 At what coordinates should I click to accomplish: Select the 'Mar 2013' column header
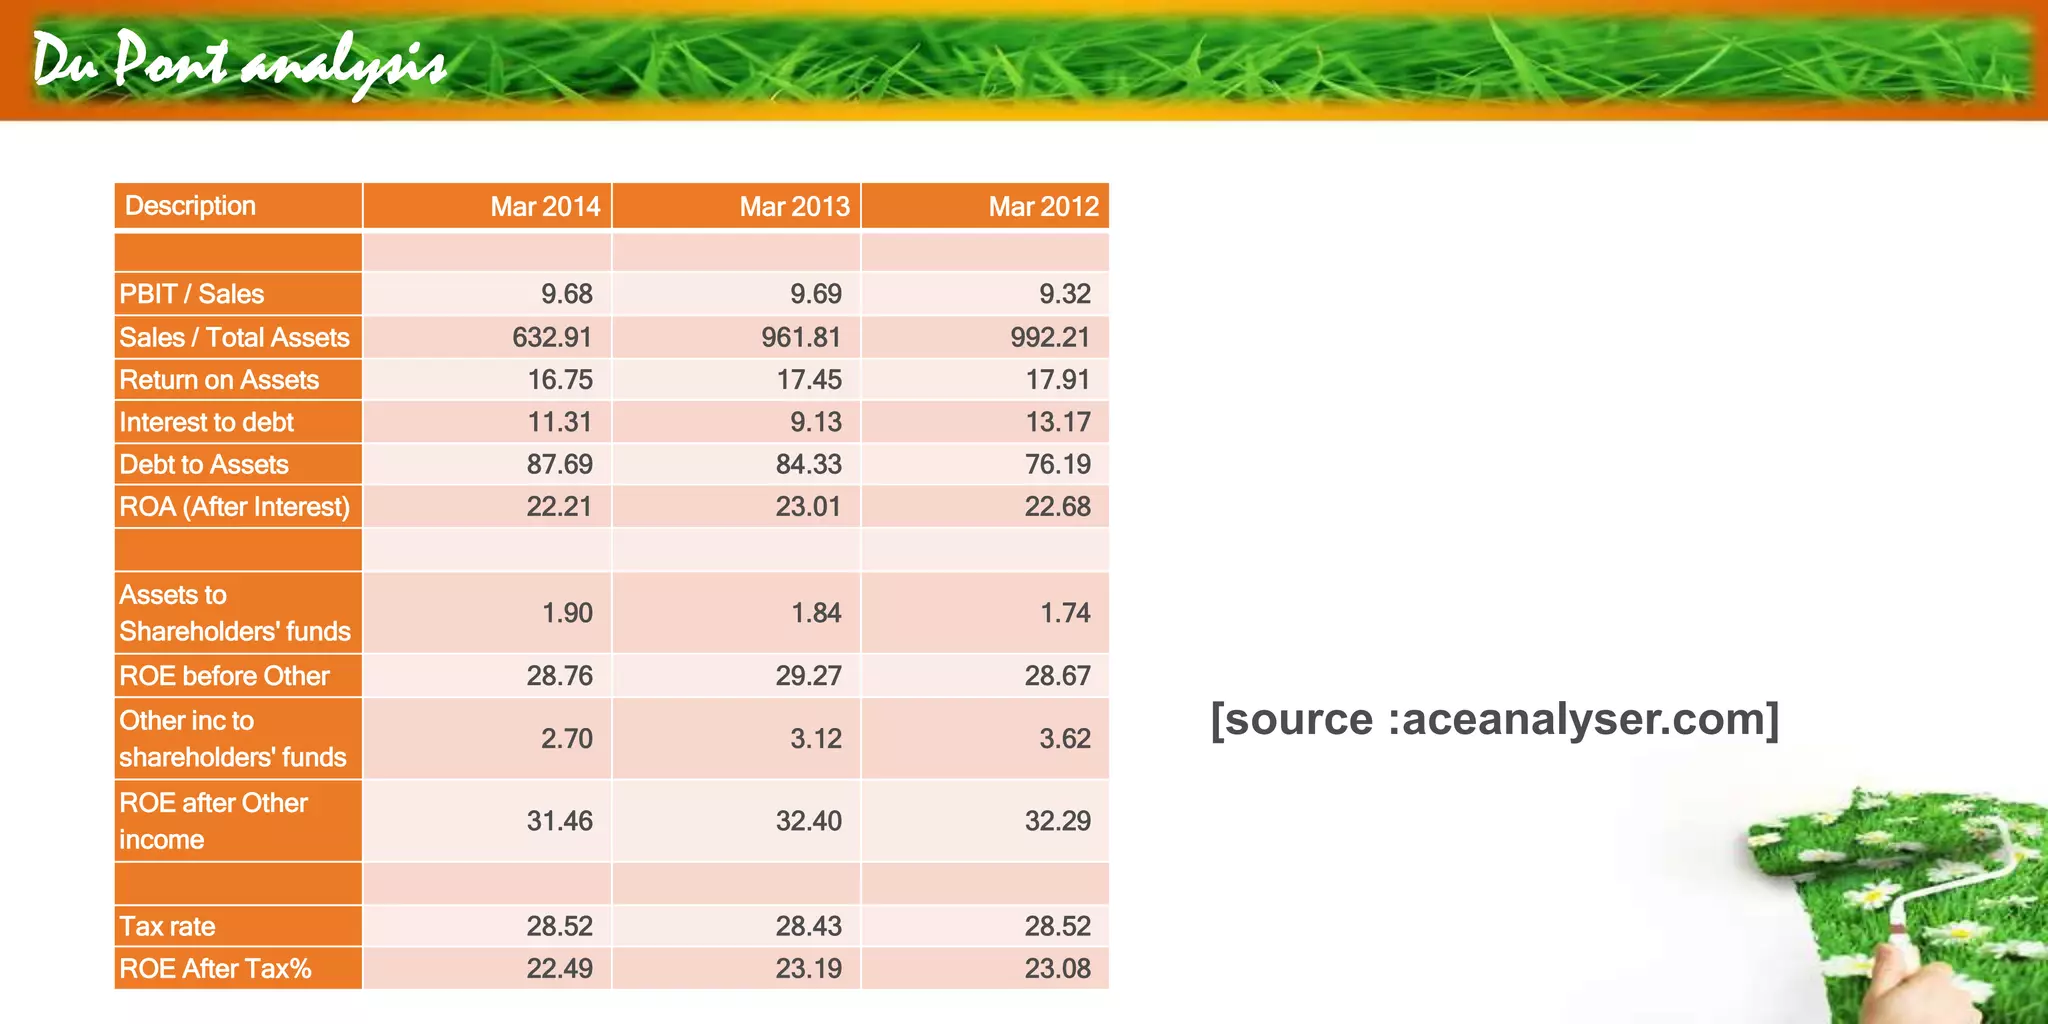(x=794, y=206)
